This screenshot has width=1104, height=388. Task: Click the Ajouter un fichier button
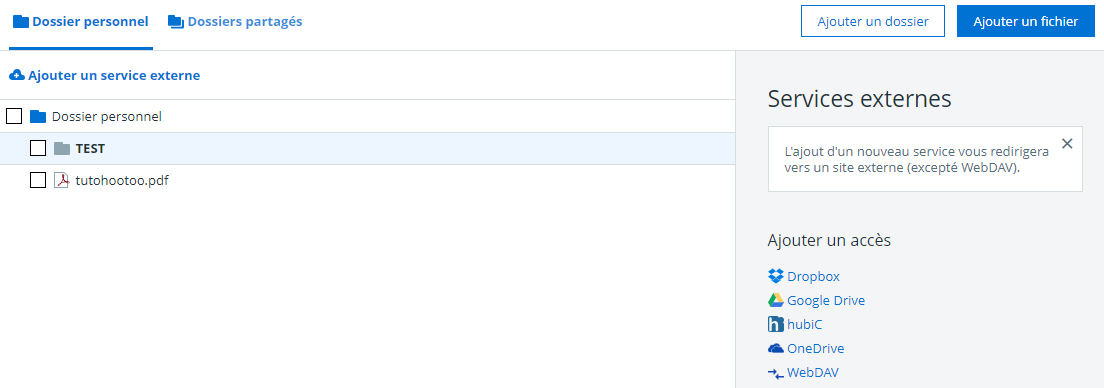coord(1026,22)
